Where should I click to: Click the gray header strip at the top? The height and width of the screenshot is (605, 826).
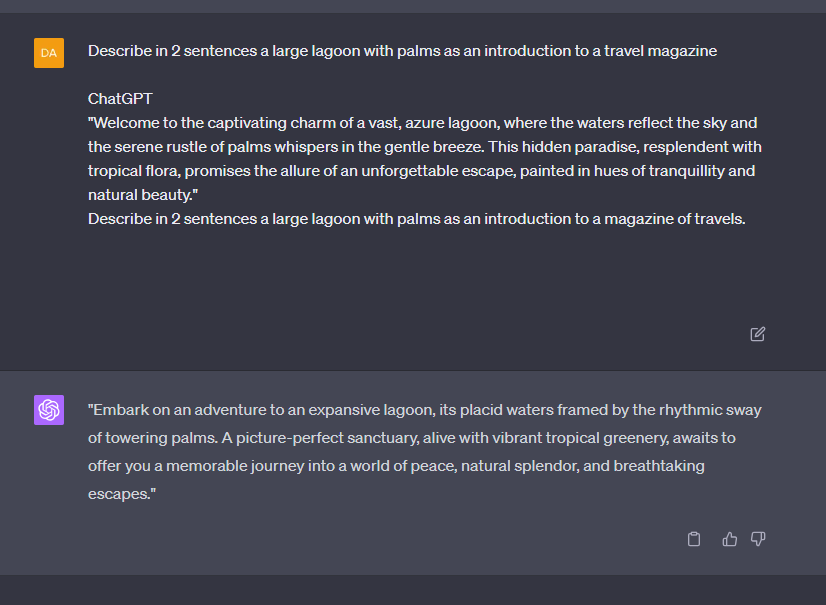(x=413, y=6)
